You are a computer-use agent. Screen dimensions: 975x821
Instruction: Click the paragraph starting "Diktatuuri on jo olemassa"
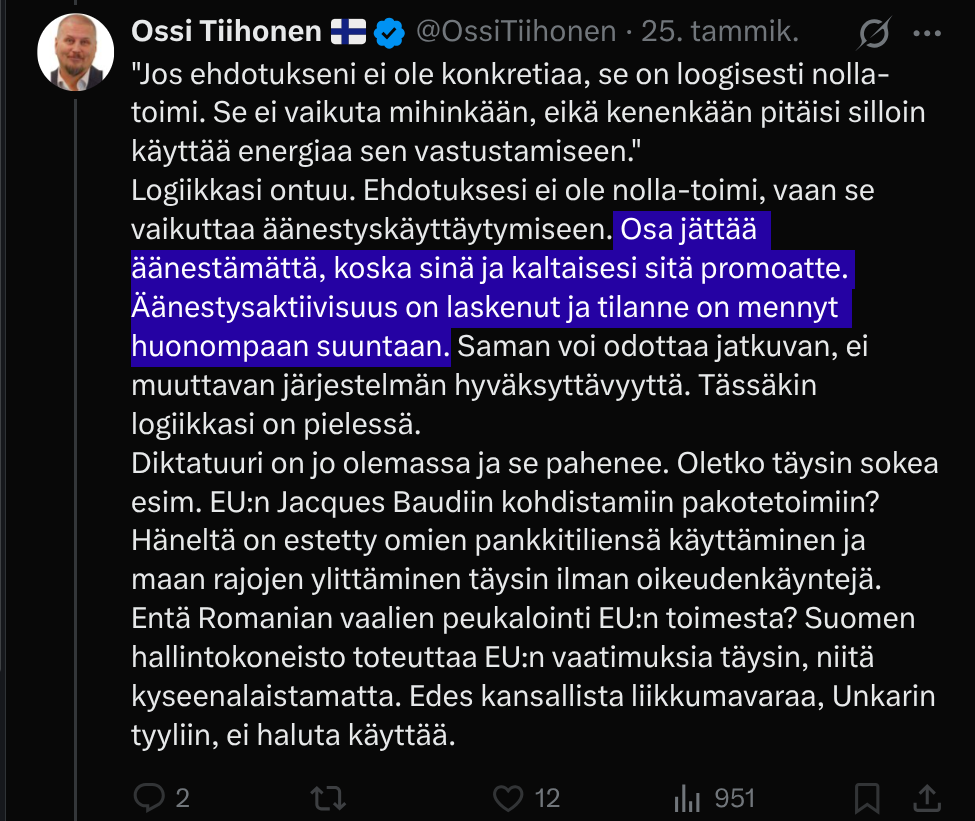pyautogui.click(x=535, y=465)
